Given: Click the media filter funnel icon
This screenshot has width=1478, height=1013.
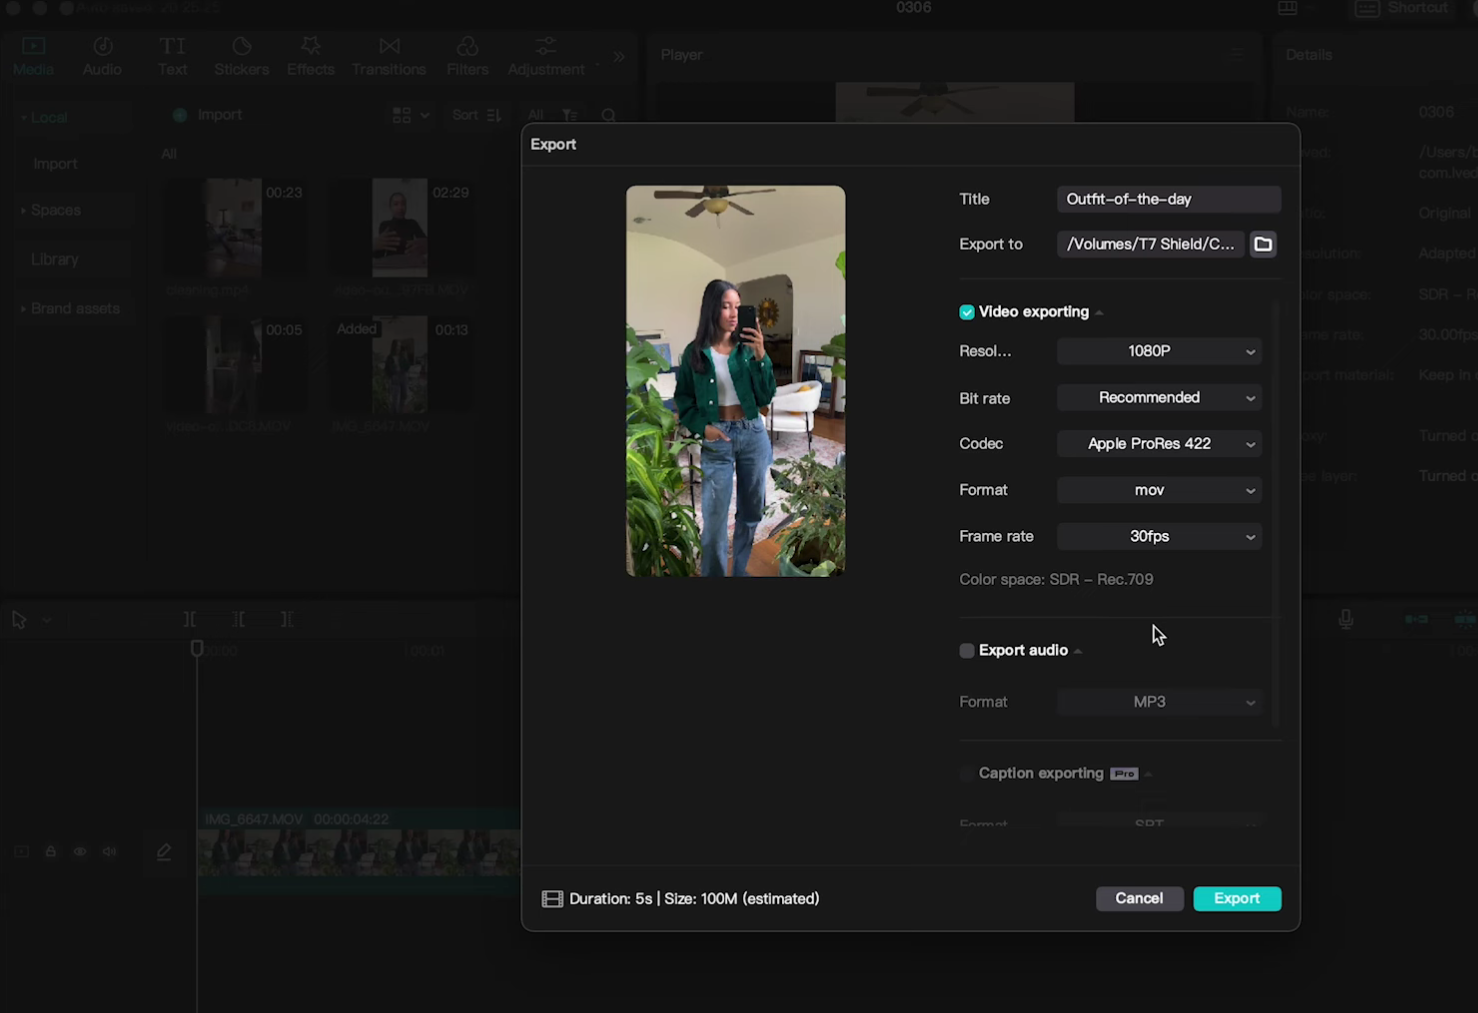Looking at the screenshot, I should pos(569,116).
